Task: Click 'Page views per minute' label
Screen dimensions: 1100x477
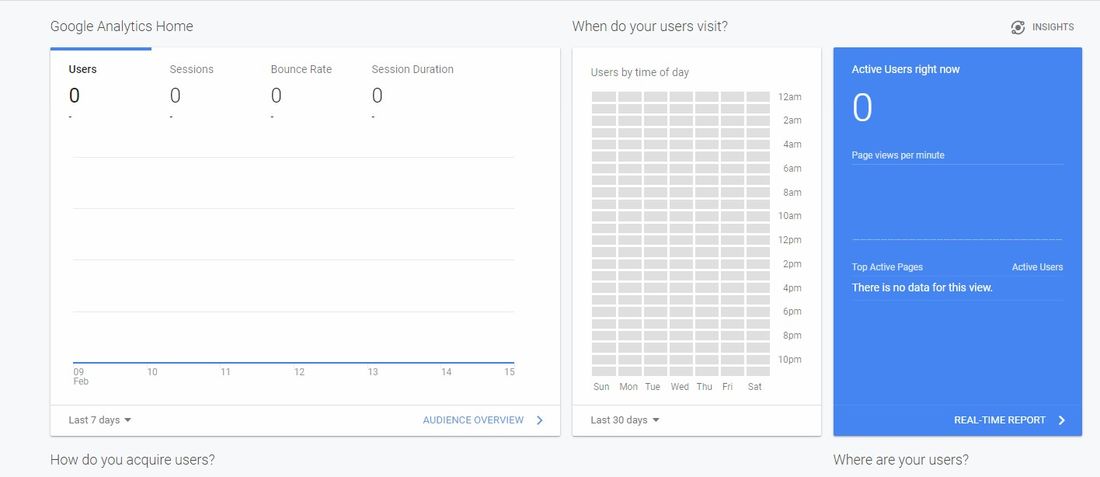Action: point(898,155)
